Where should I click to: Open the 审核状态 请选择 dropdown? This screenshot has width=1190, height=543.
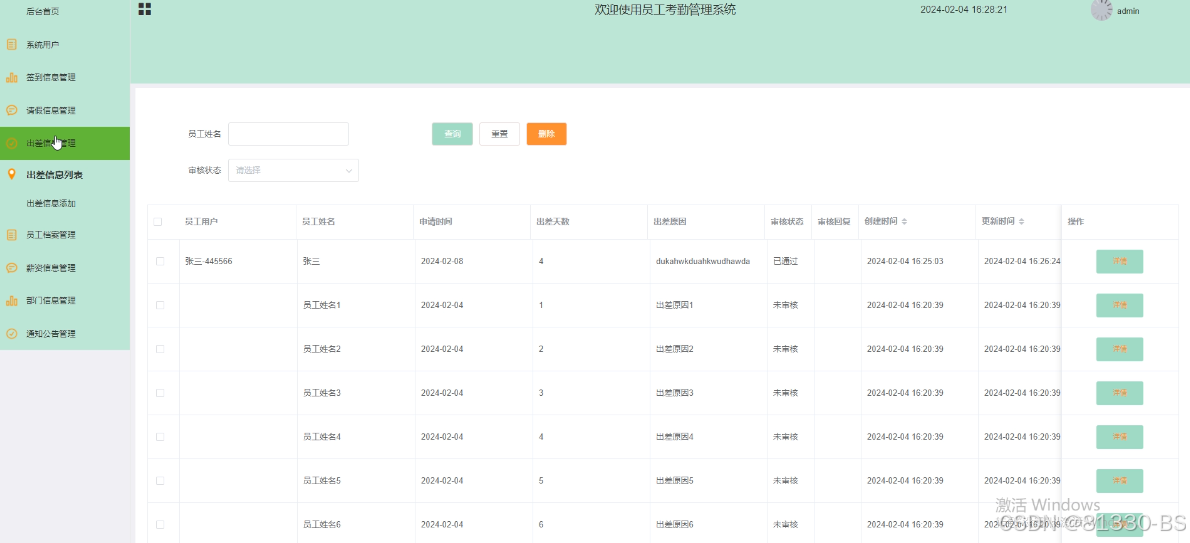pyautogui.click(x=293, y=171)
